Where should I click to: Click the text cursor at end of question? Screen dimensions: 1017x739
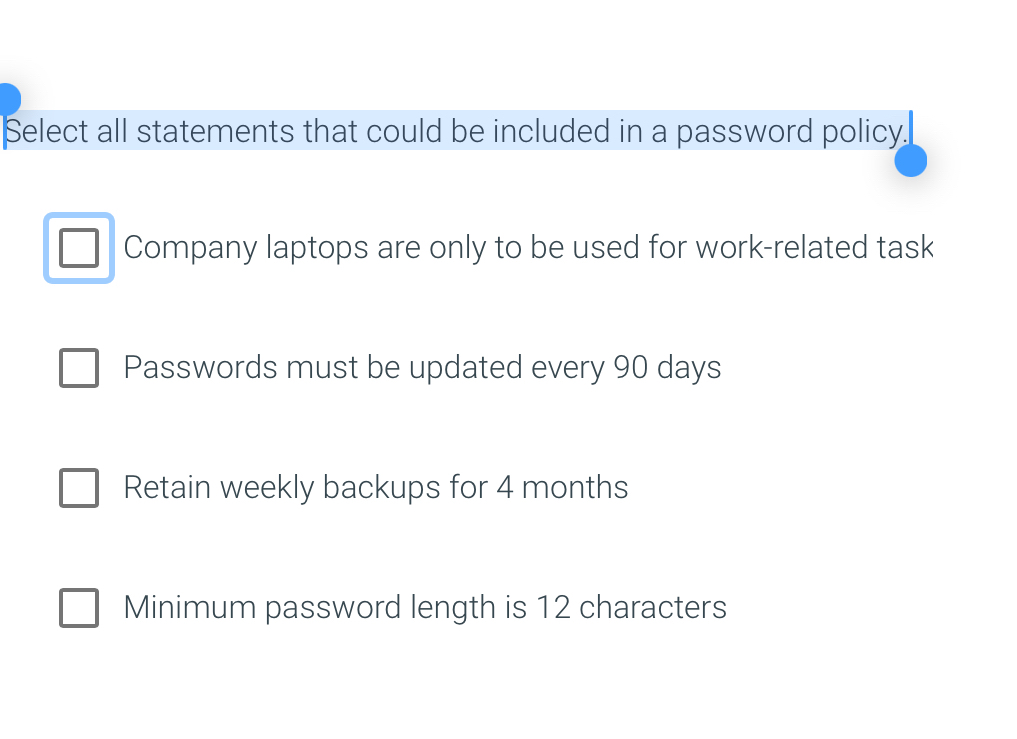click(x=910, y=131)
